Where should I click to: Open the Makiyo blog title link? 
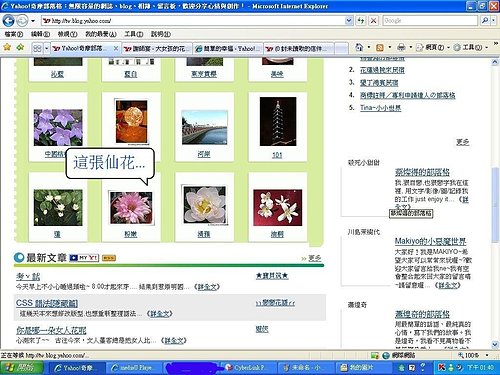[x=430, y=241]
